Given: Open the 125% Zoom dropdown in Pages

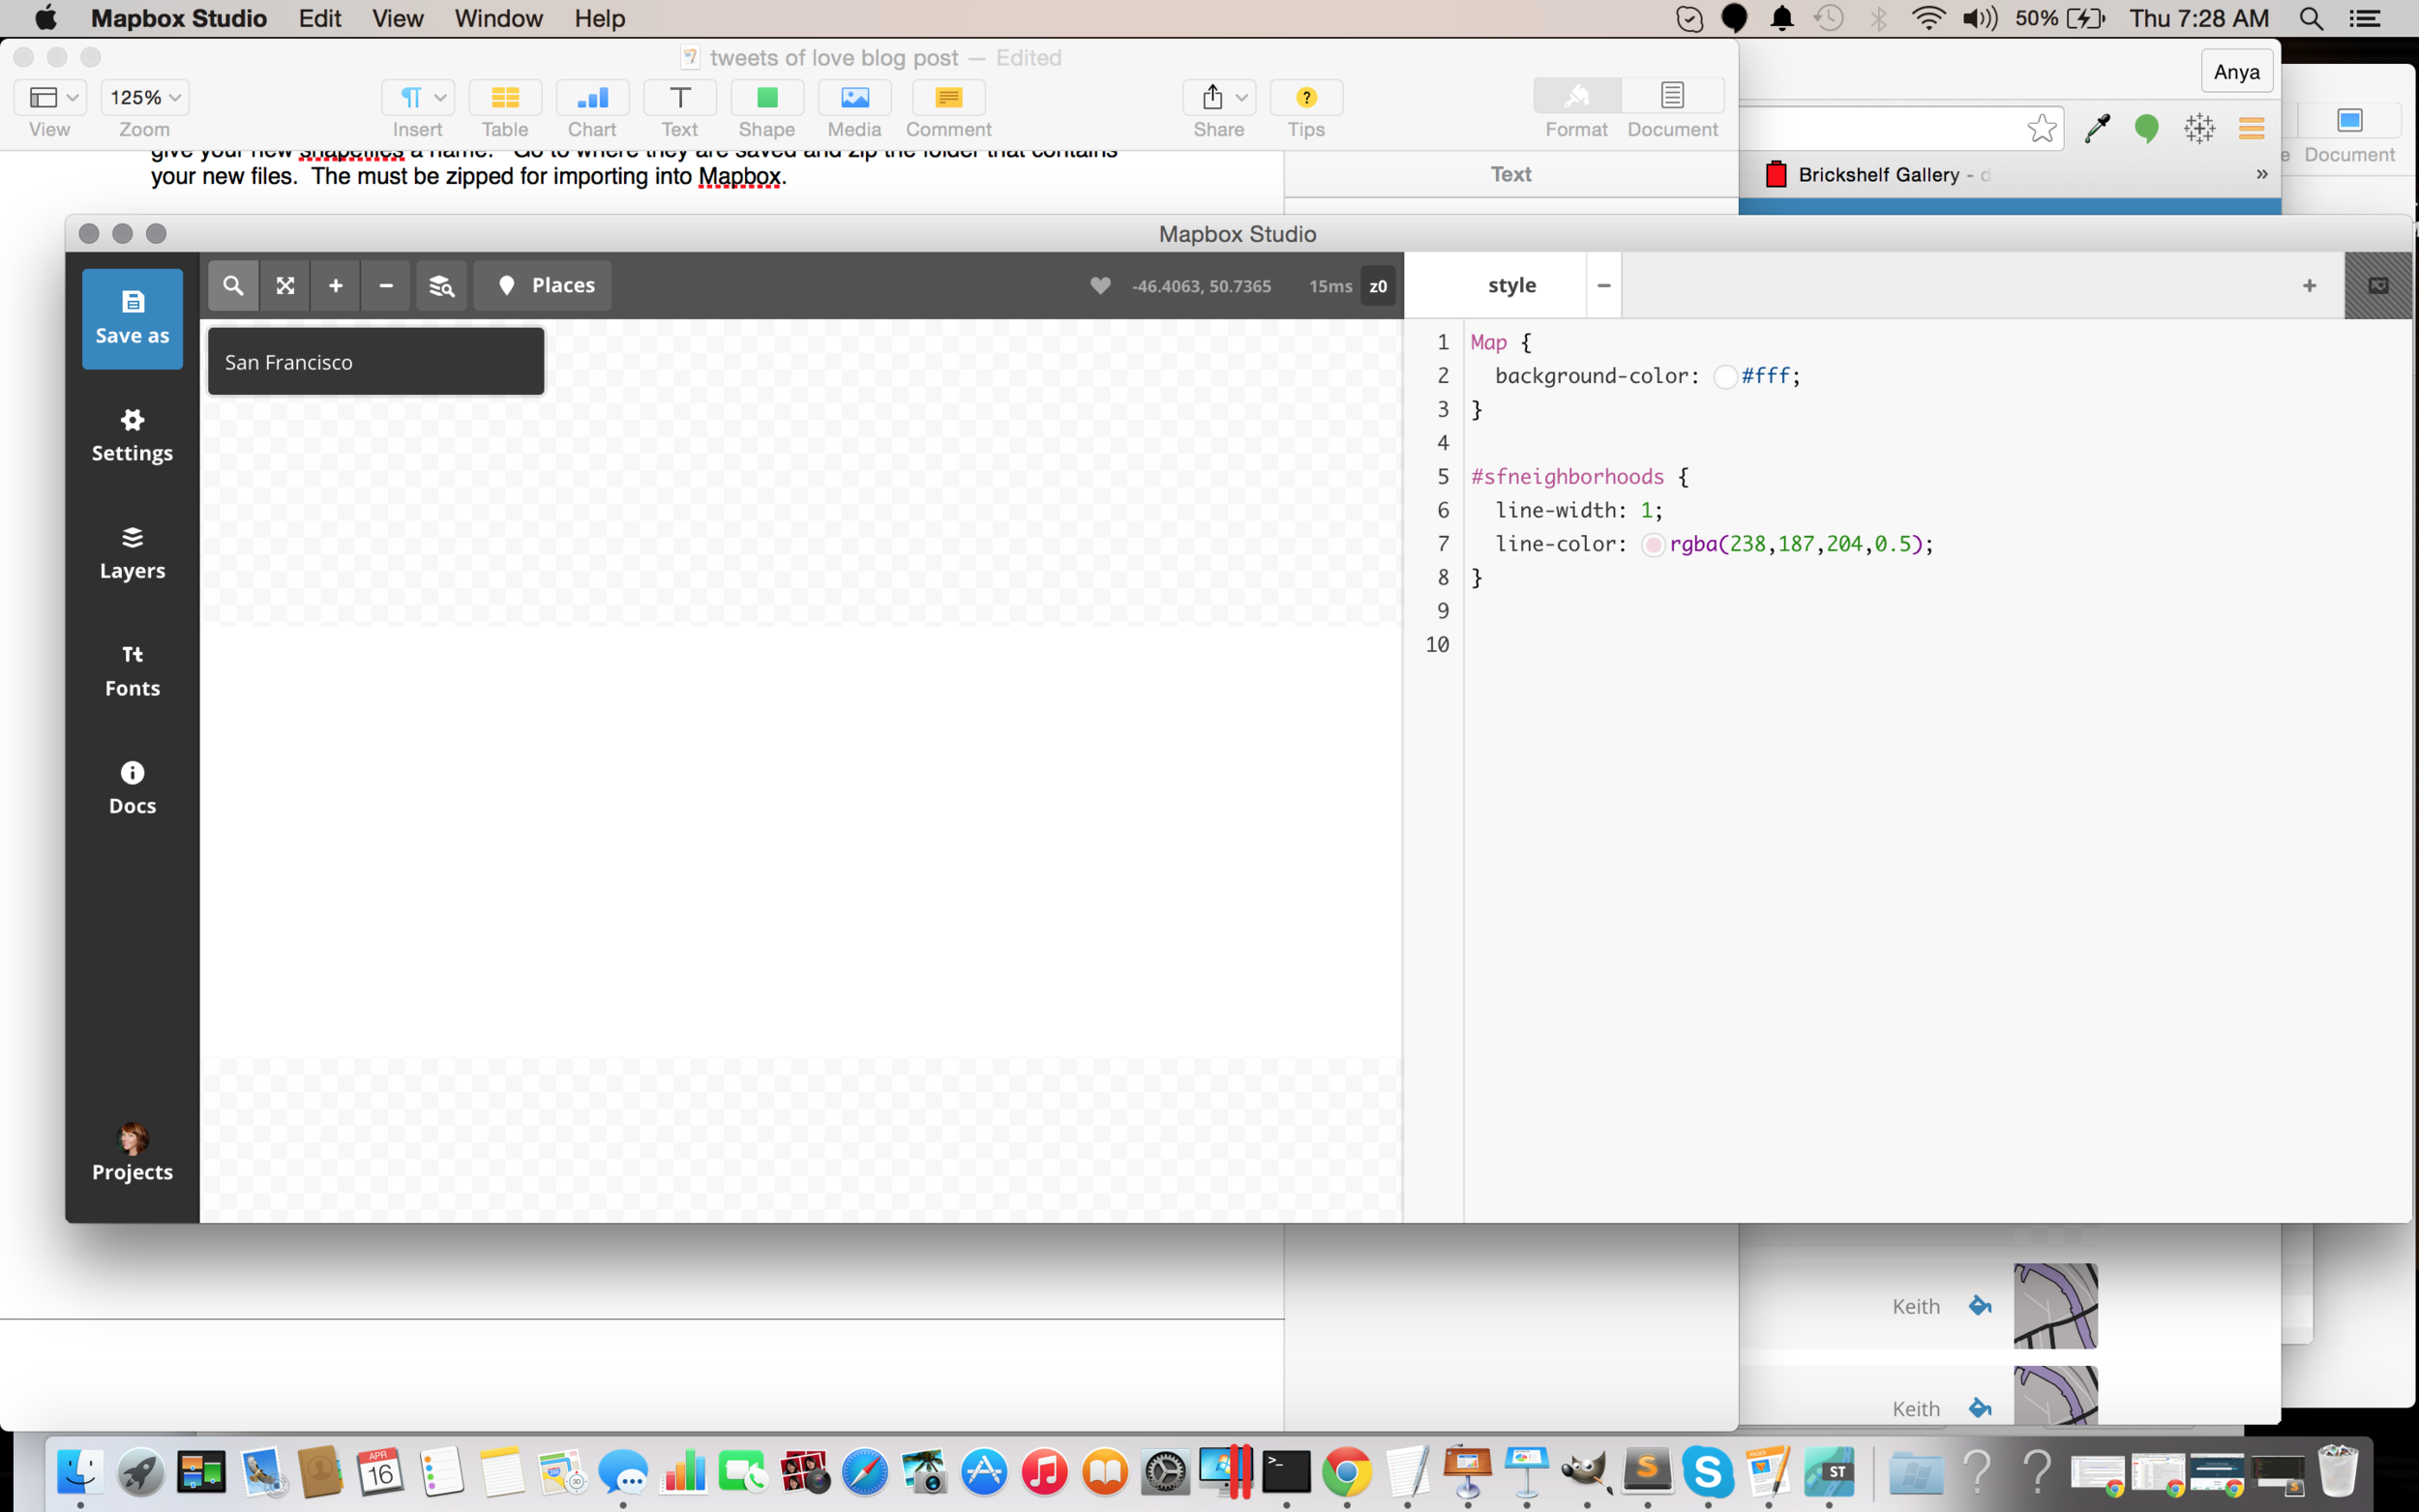Looking at the screenshot, I should click(x=145, y=98).
